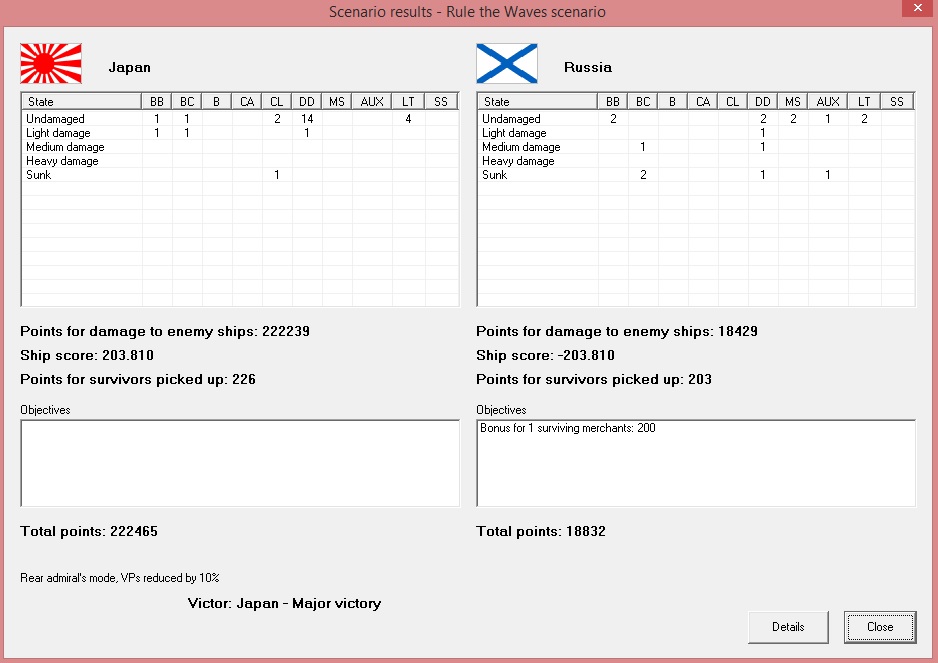Select the State column header in Russia table

click(537, 101)
